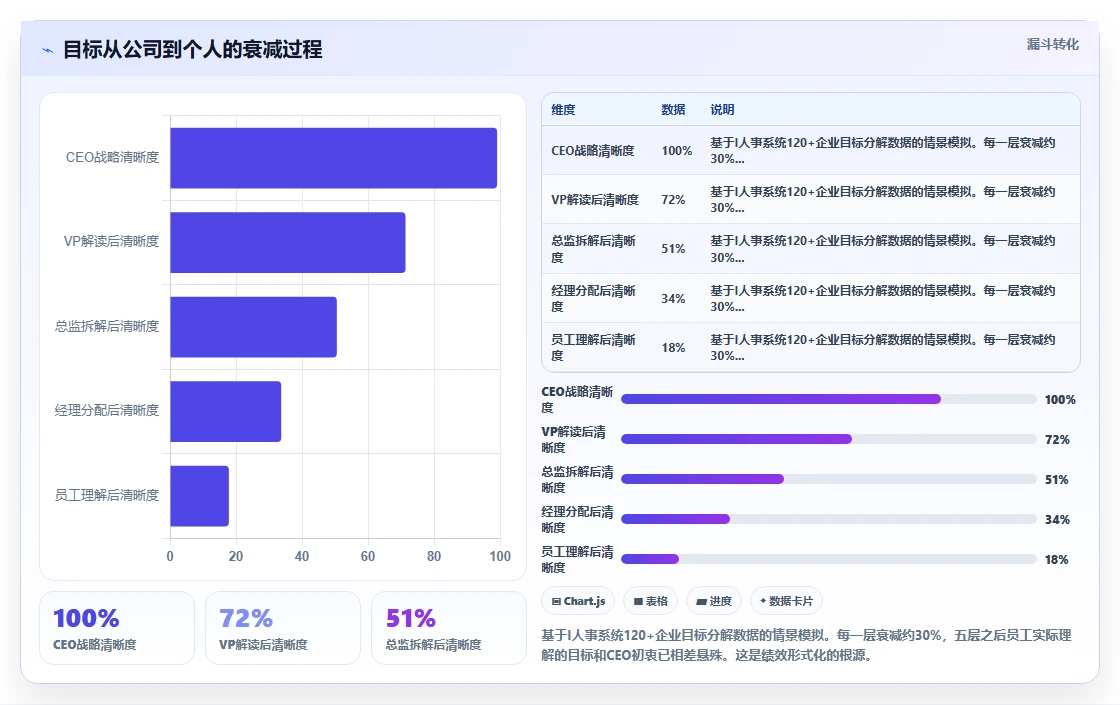Click the lightning icon beside the title
This screenshot has width=1120, height=705.
[x=48, y=50]
